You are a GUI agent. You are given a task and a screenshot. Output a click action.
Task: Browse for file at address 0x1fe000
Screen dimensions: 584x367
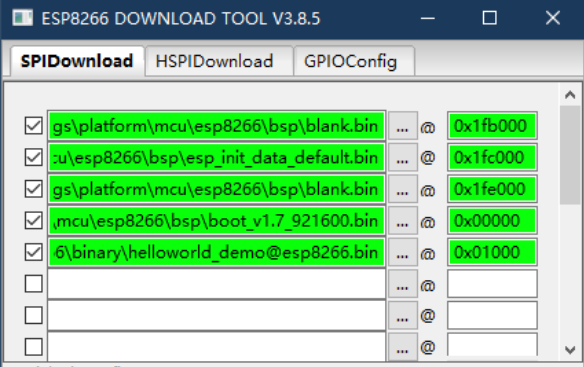pyautogui.click(x=403, y=189)
